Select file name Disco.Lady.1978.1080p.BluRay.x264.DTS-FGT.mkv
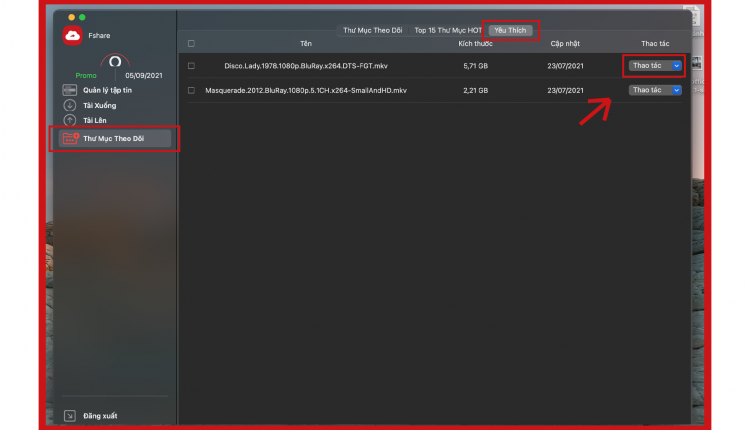This screenshot has width=750, height=430. pos(306,66)
